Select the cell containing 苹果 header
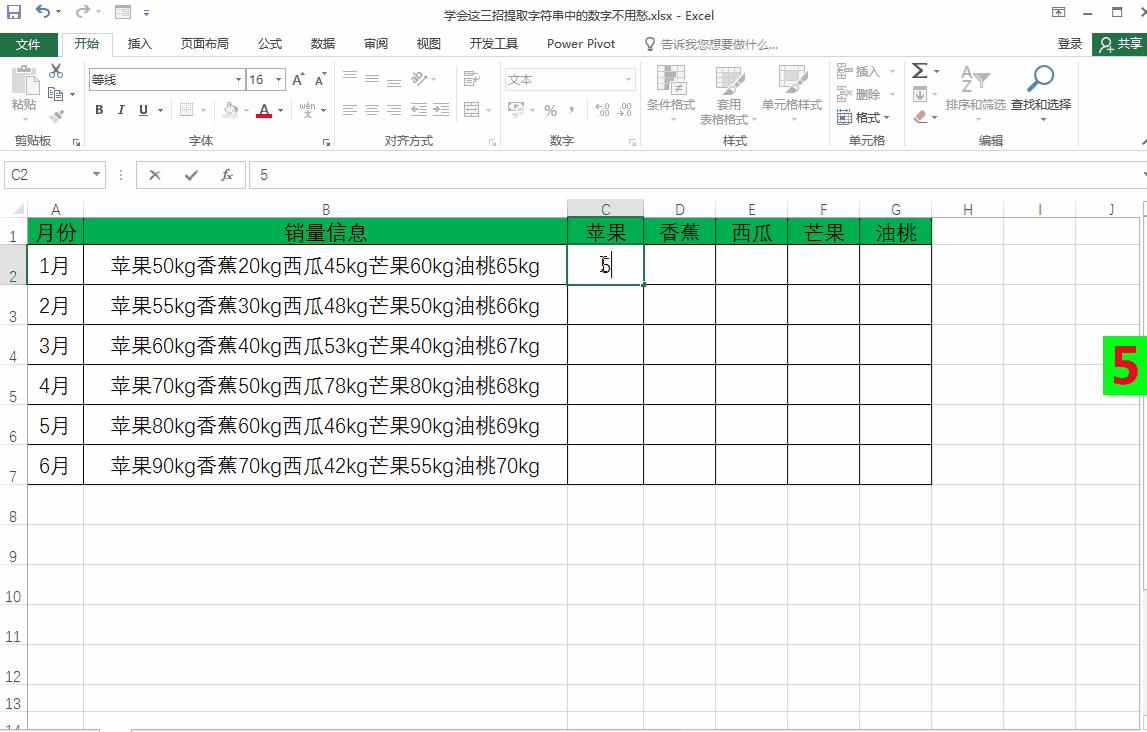 pos(605,231)
